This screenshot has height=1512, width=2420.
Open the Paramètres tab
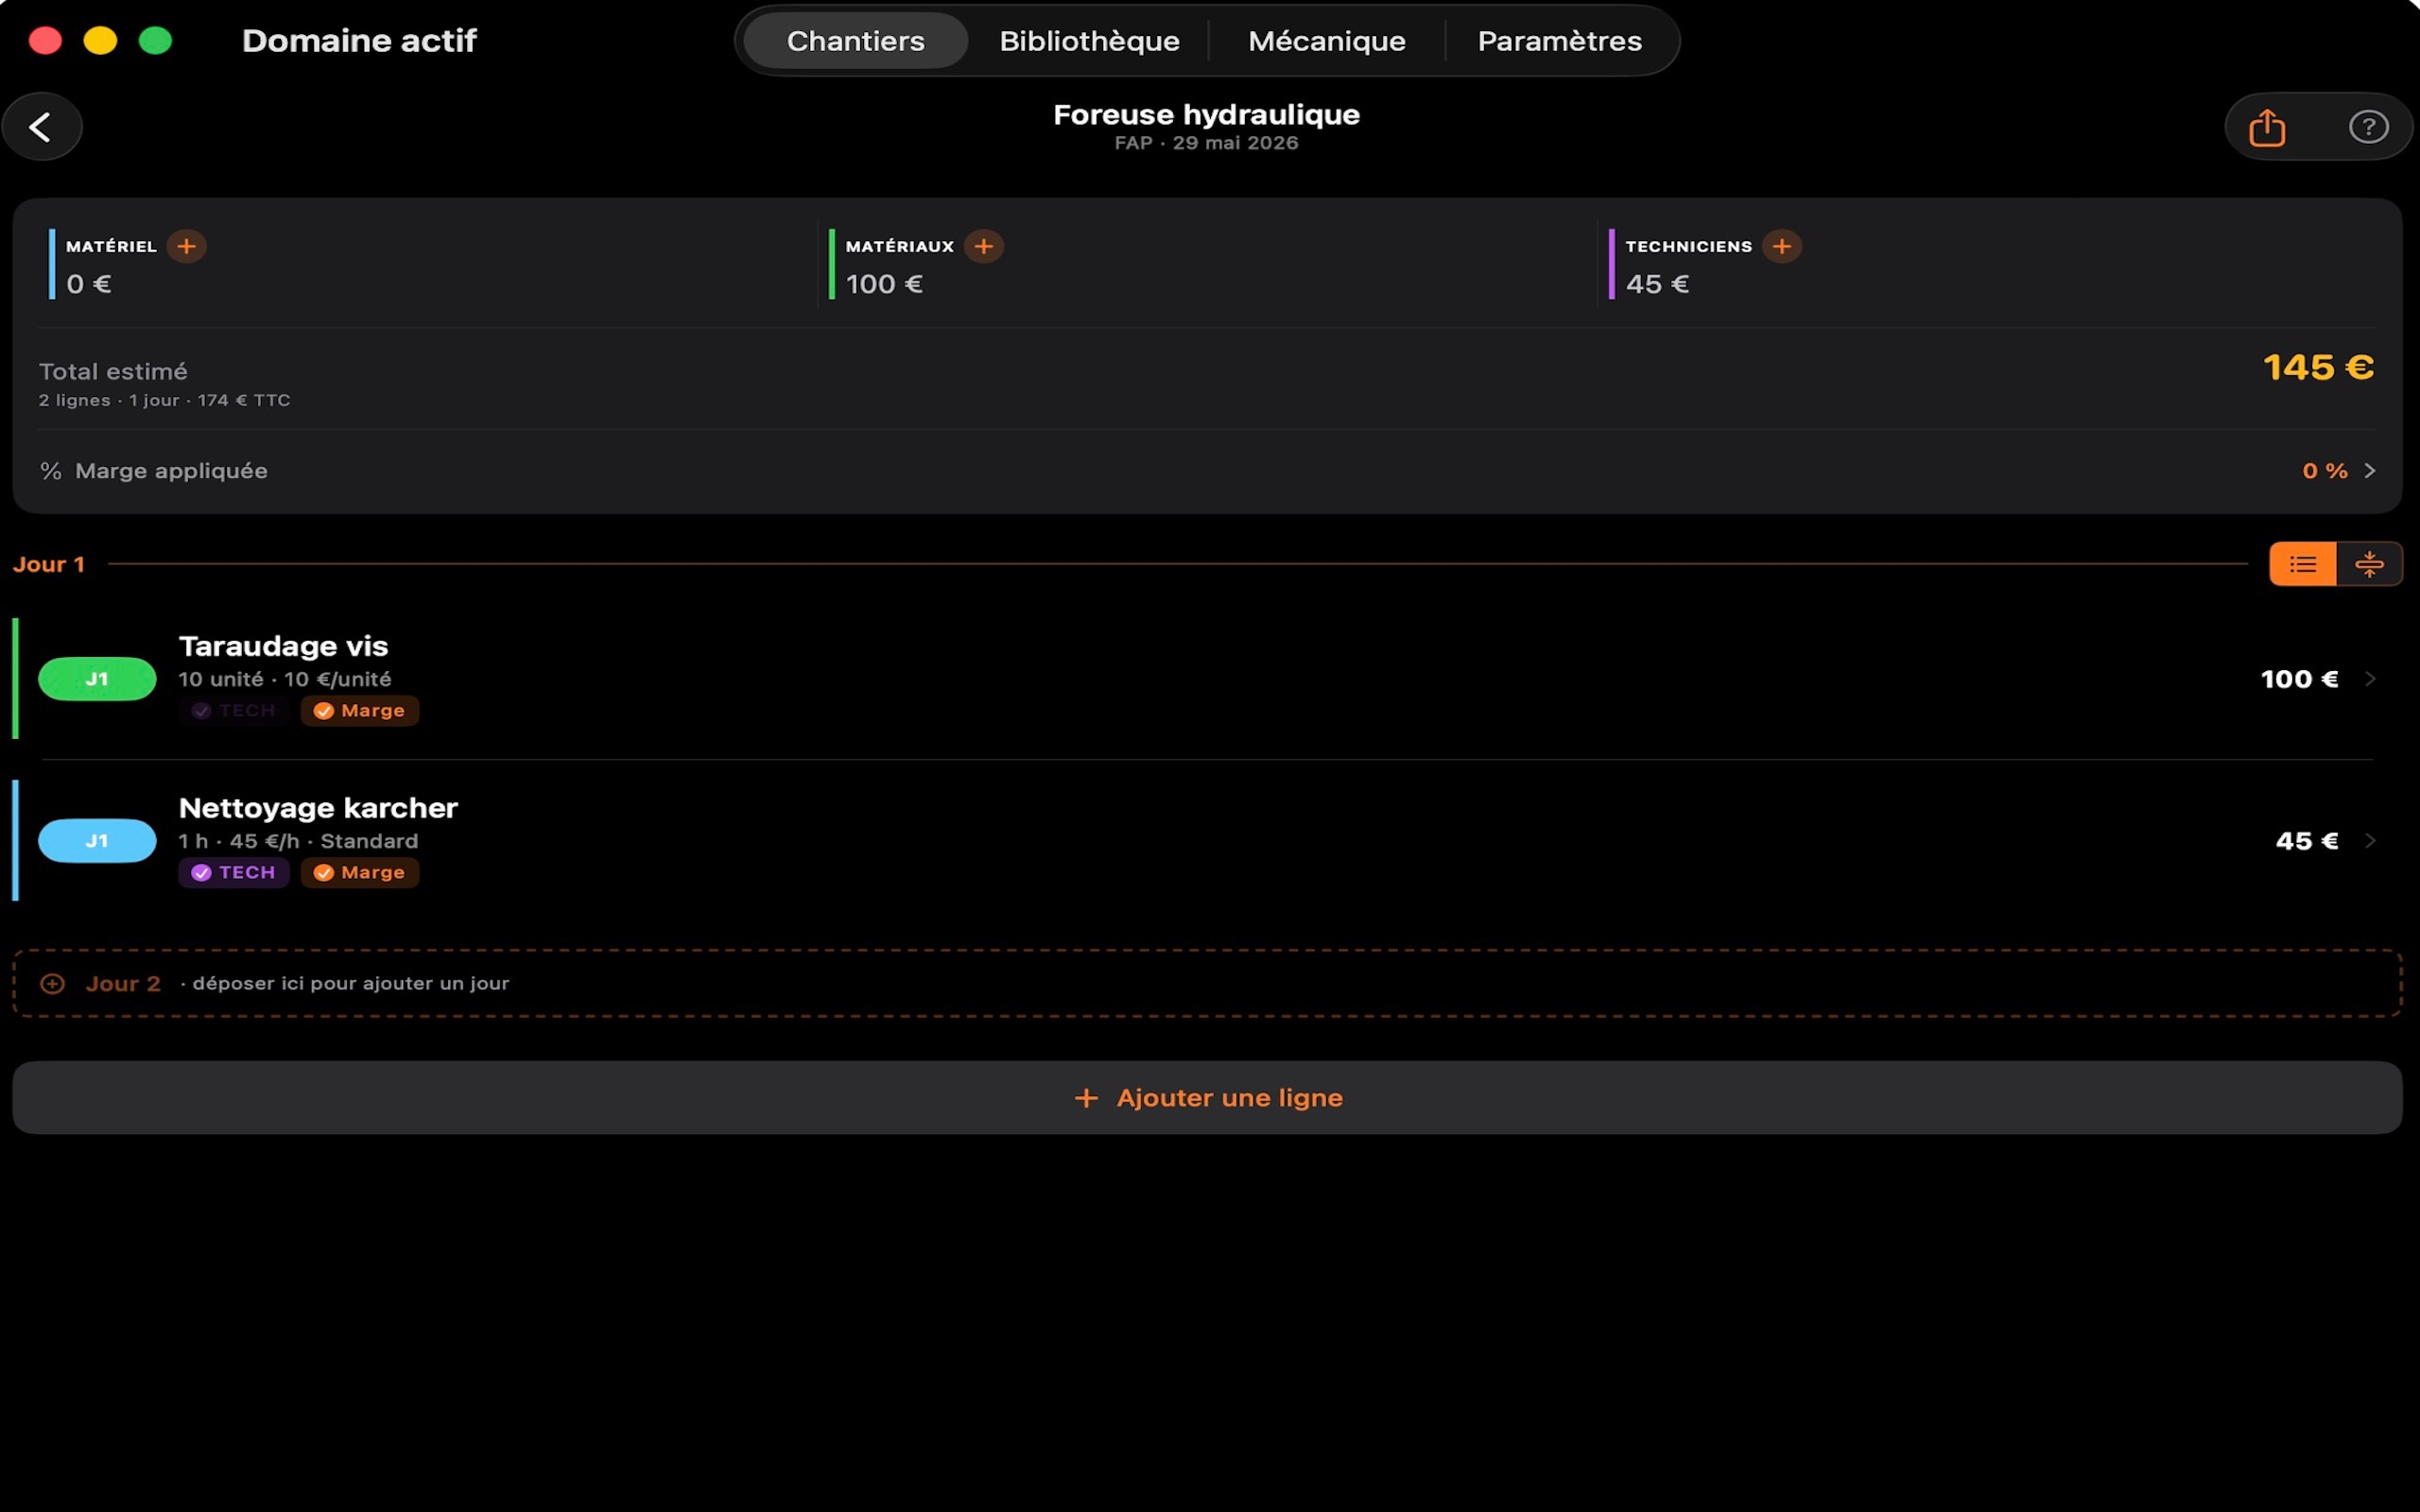1560,41
